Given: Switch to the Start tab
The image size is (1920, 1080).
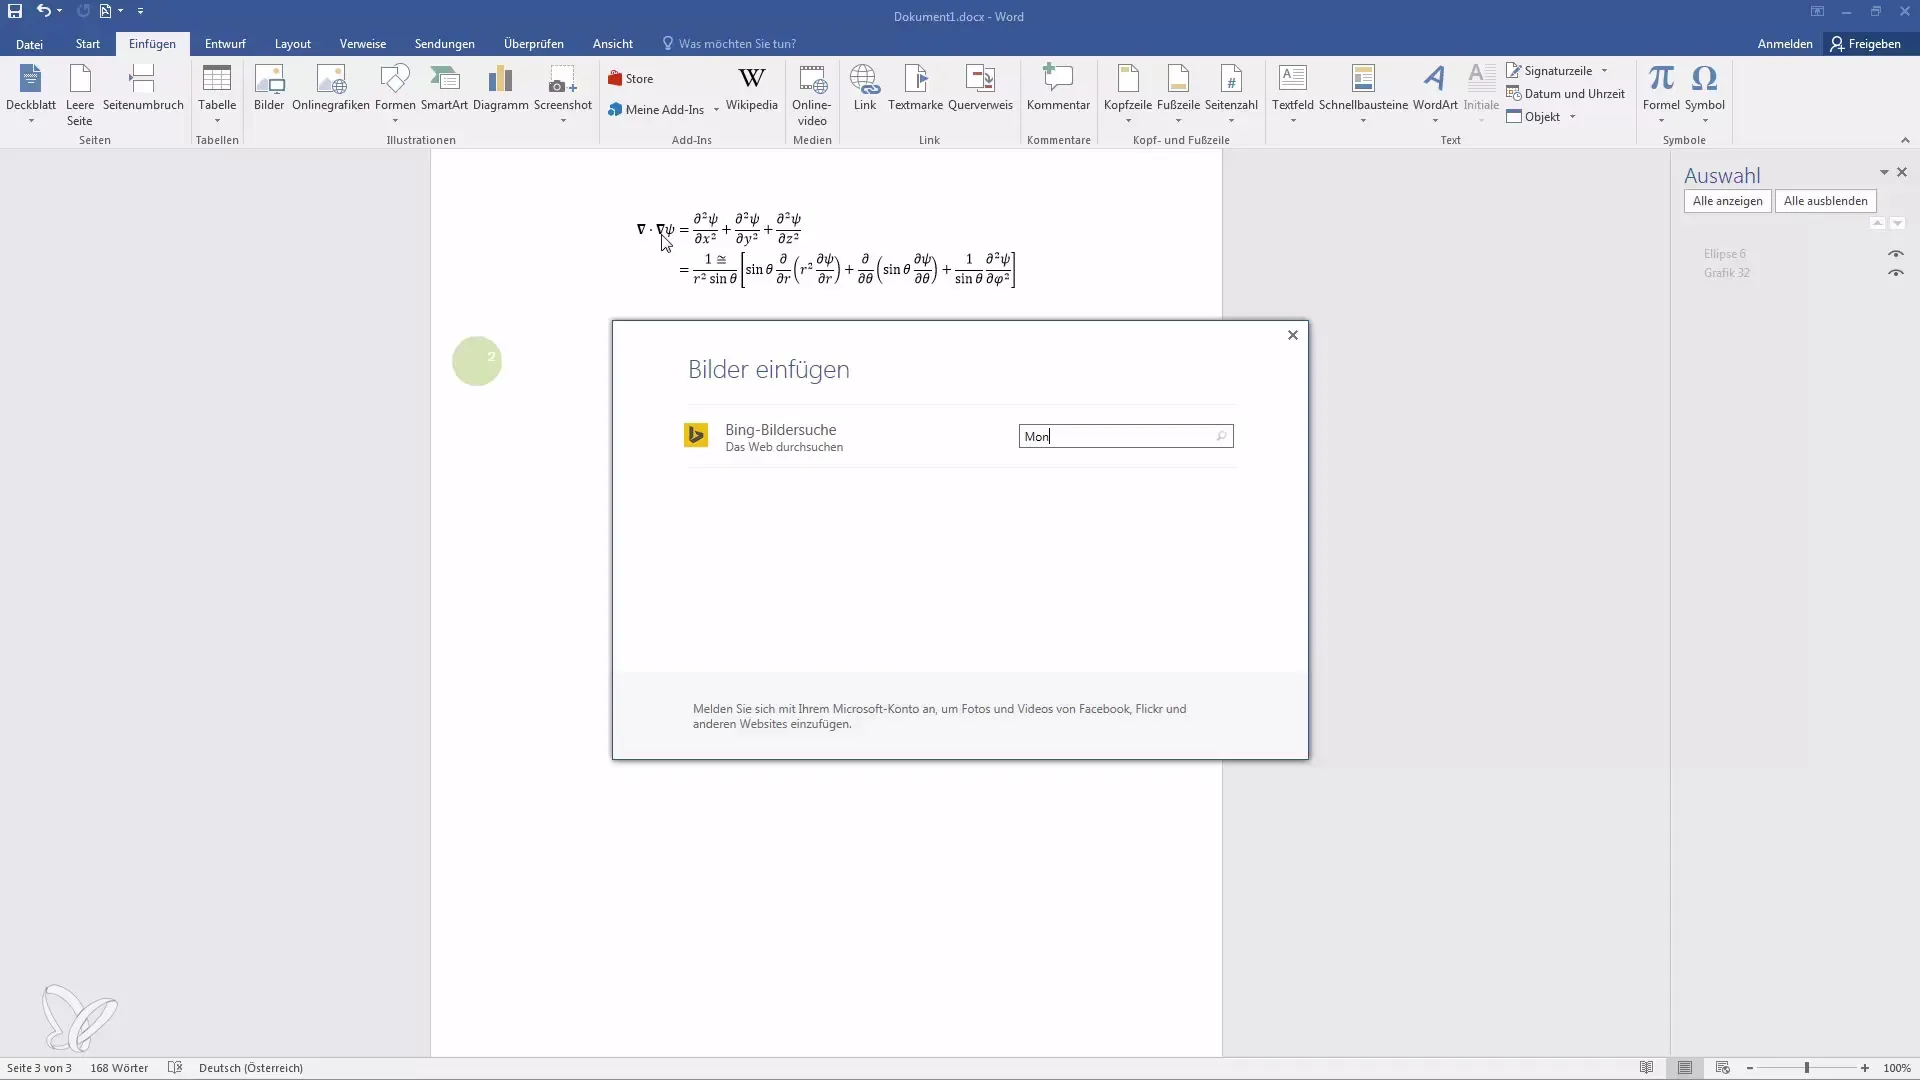Looking at the screenshot, I should [88, 44].
